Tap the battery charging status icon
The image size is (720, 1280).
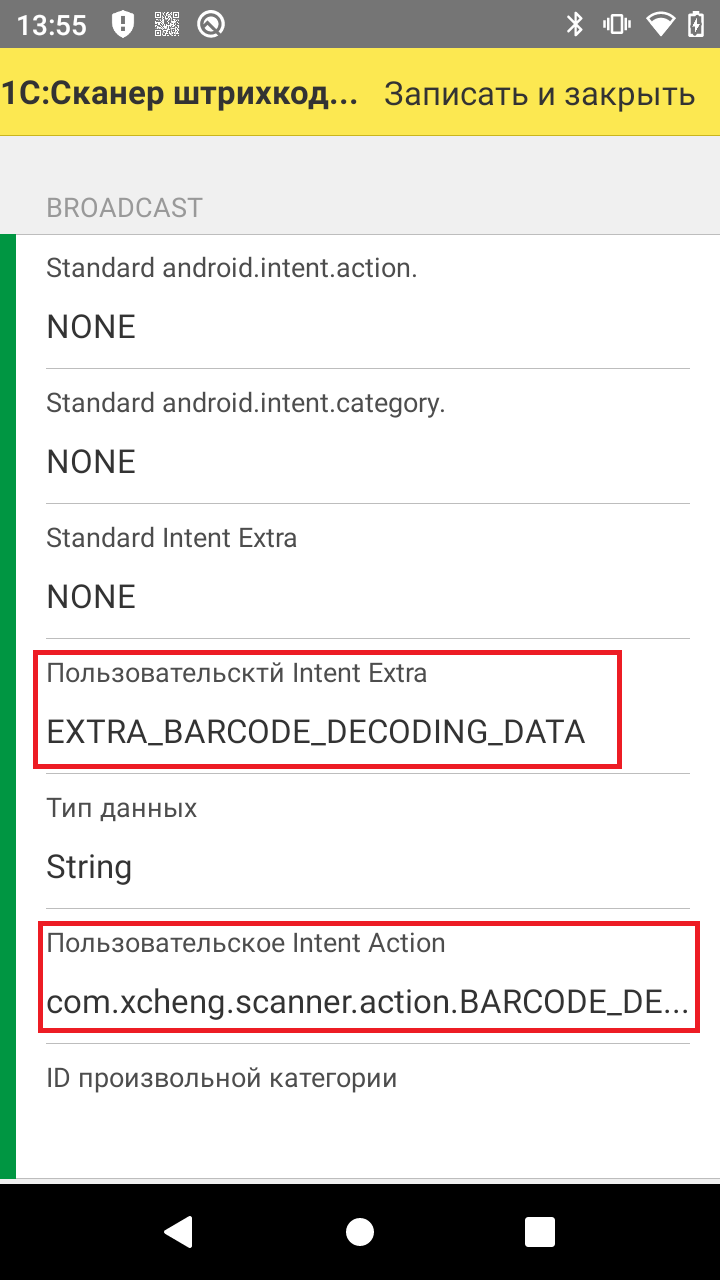(696, 25)
